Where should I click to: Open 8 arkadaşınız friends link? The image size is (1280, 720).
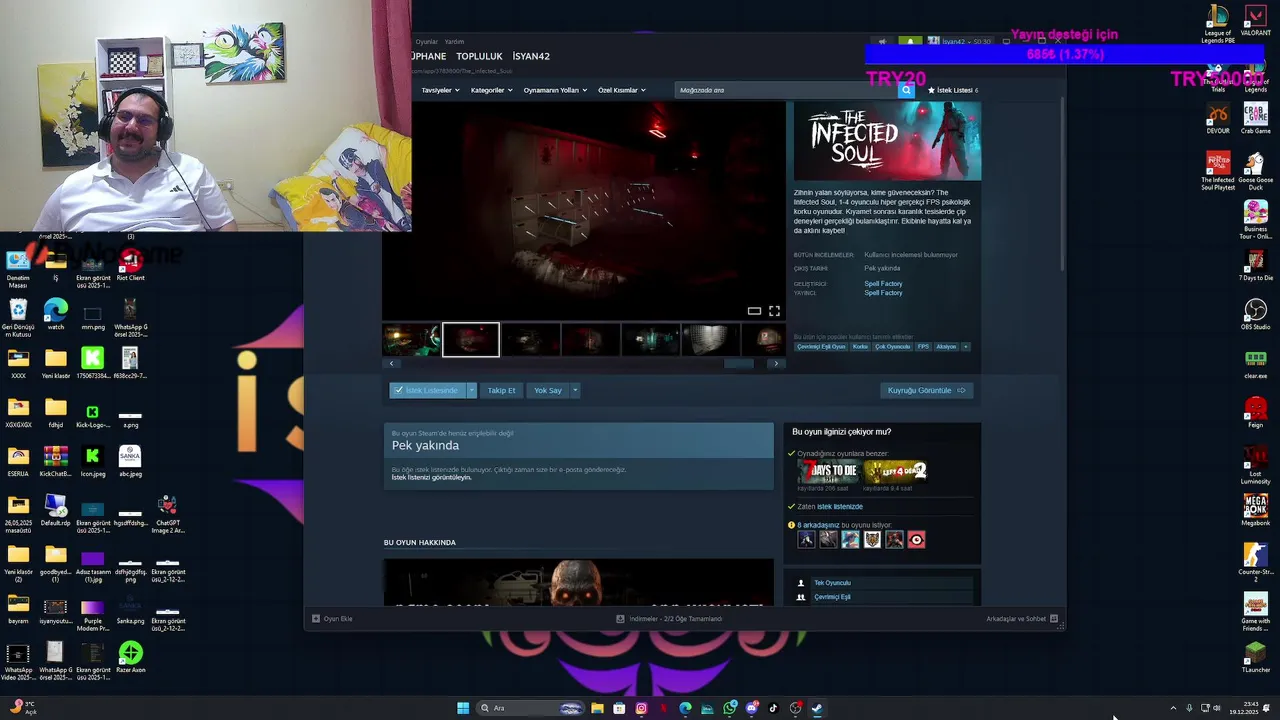[x=819, y=525]
